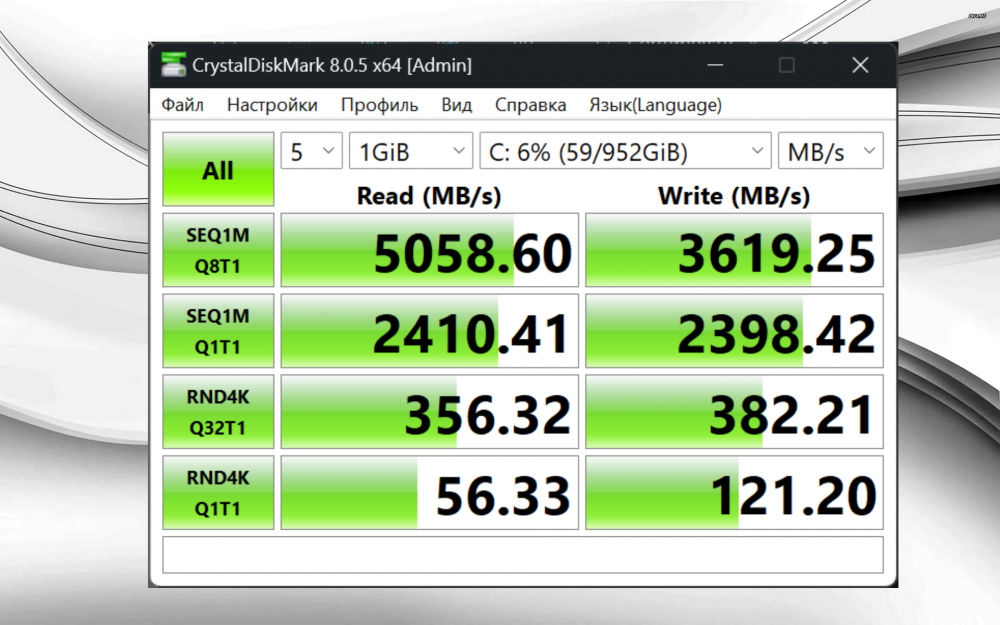Open the MB/s unit dropdown
Image resolution: width=1000 pixels, height=625 pixels.
pyautogui.click(x=831, y=151)
